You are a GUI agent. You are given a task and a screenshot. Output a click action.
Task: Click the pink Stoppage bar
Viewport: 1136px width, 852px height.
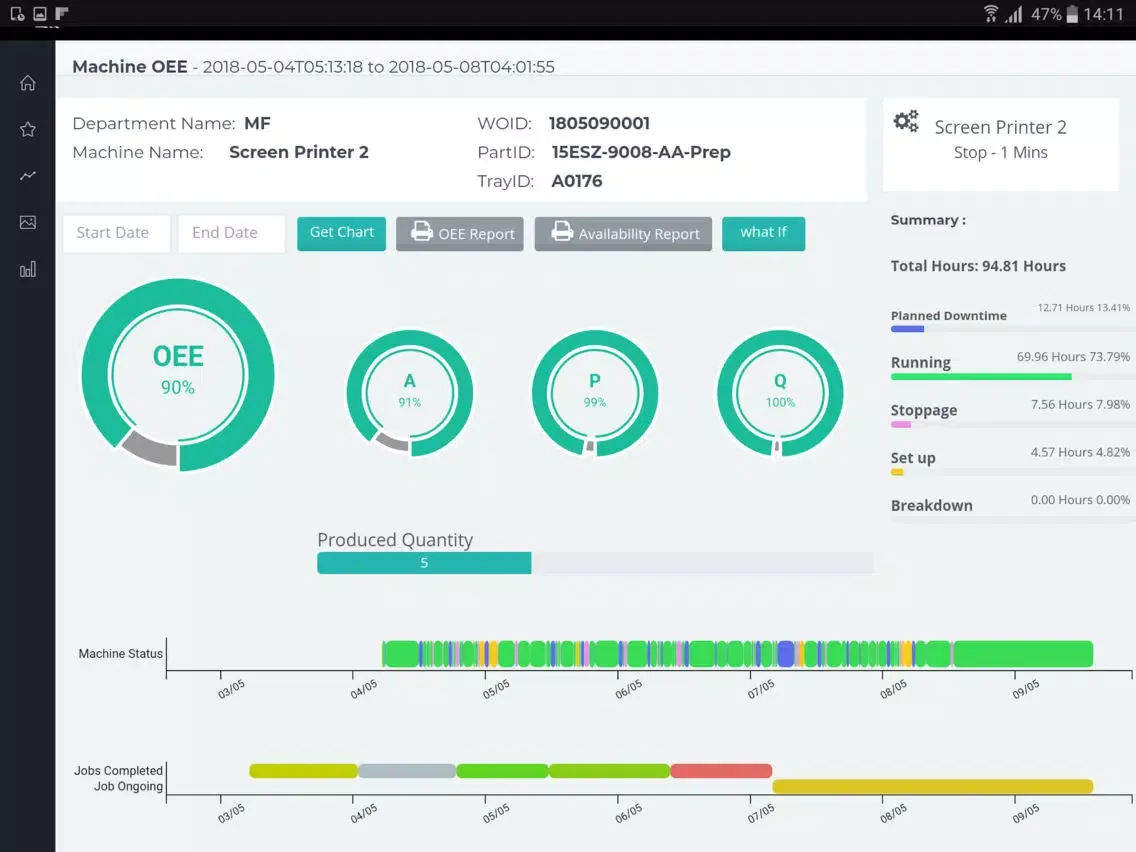click(x=901, y=425)
